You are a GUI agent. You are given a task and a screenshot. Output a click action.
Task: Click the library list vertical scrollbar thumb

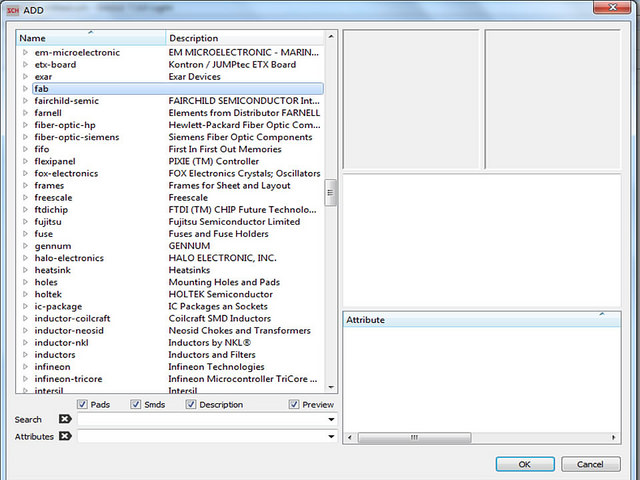[330, 193]
